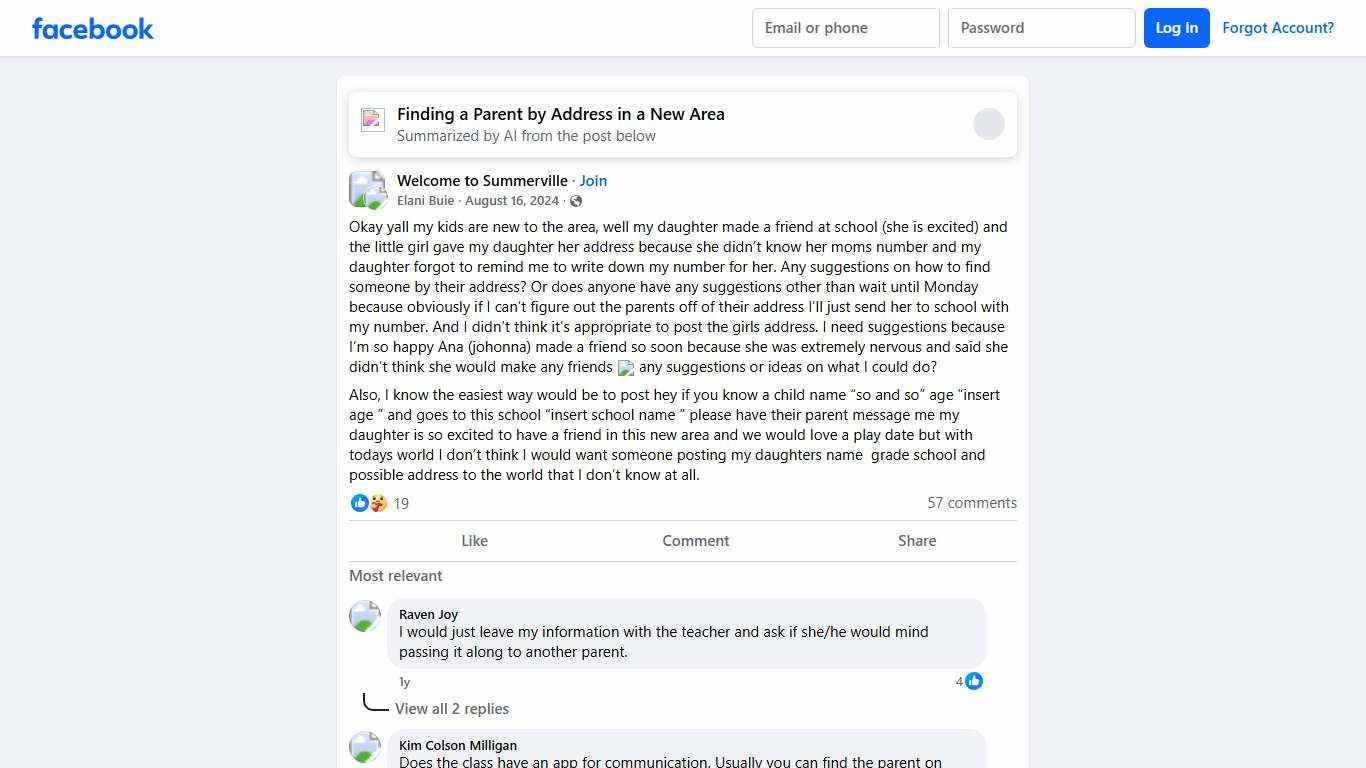Select Comment action on the post
The width and height of the screenshot is (1366, 768).
(x=695, y=541)
